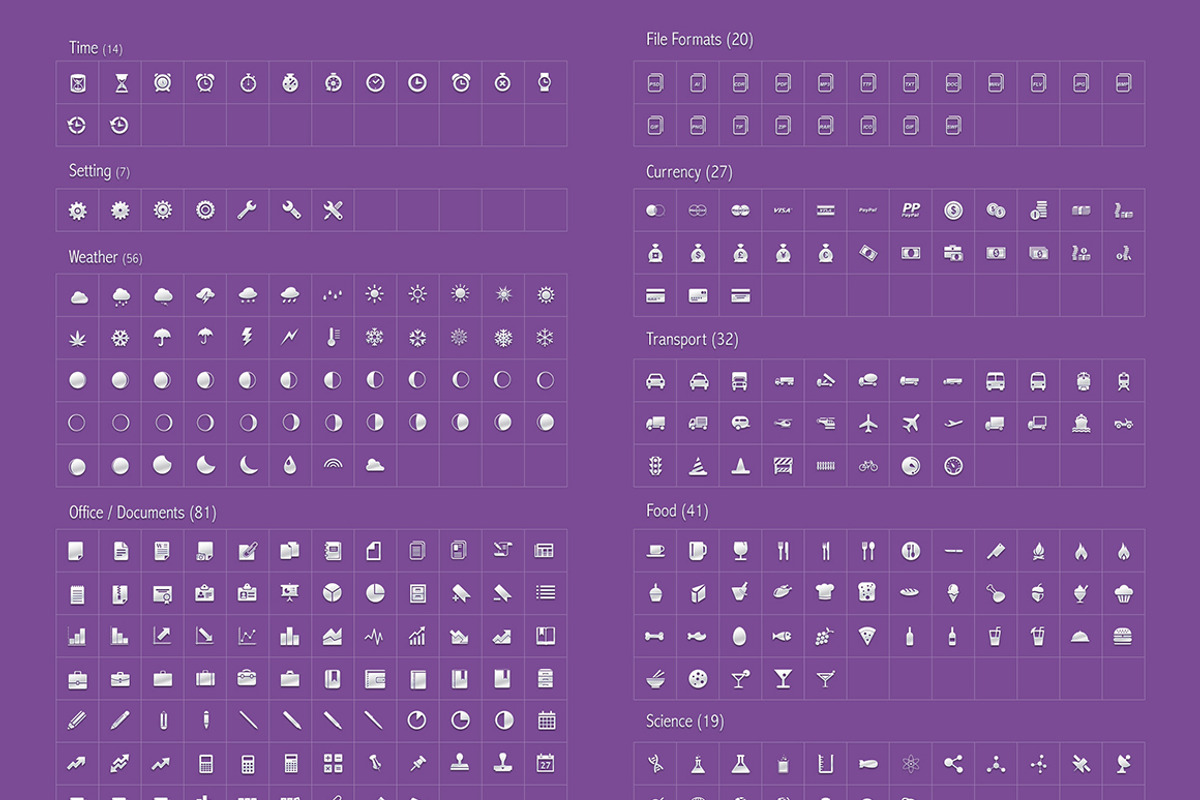Image resolution: width=1200 pixels, height=800 pixels.
Task: Click the DOC file format icon
Action: coord(953,83)
